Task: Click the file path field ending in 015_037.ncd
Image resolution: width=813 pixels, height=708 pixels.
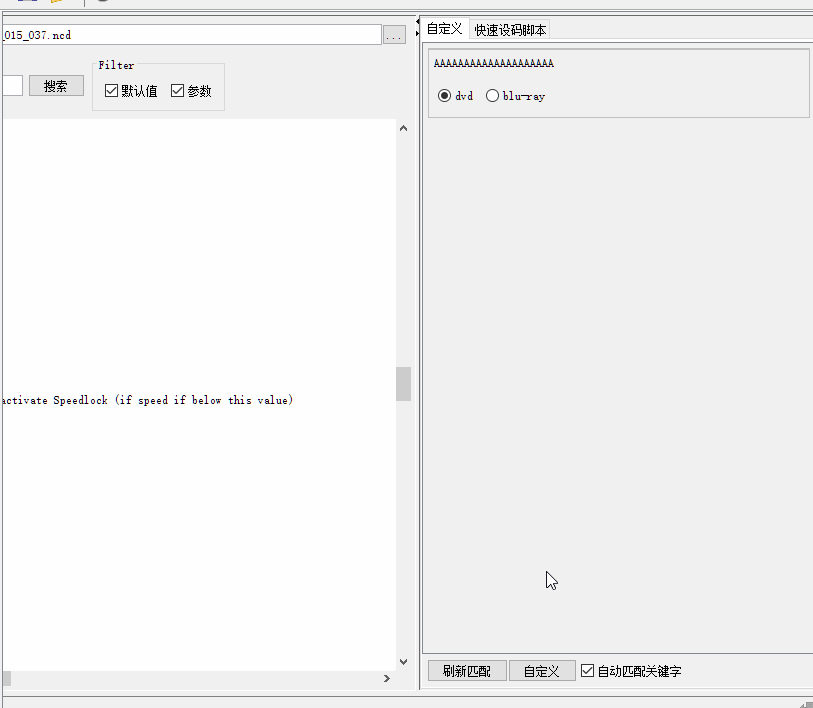Action: [192, 35]
